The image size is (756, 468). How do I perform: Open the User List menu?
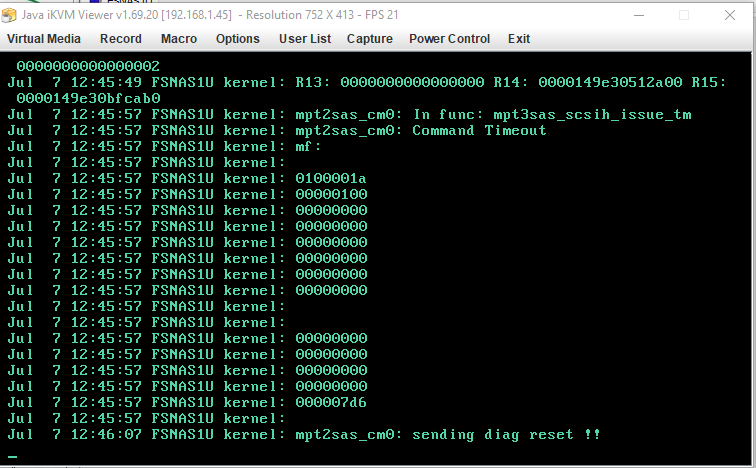pos(305,39)
